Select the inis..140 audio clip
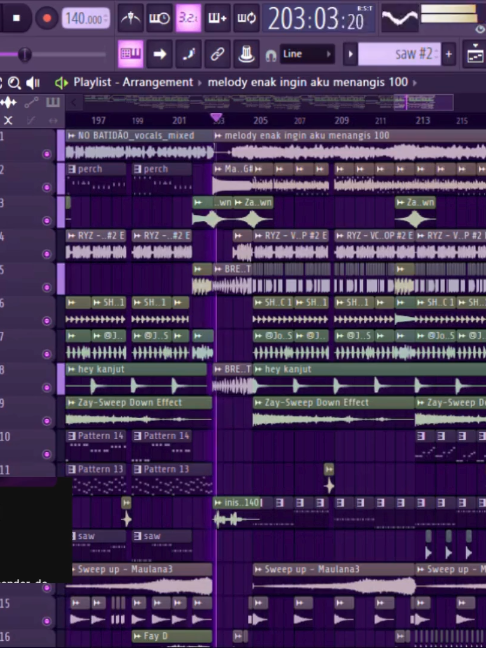The width and height of the screenshot is (486, 648). [237, 512]
